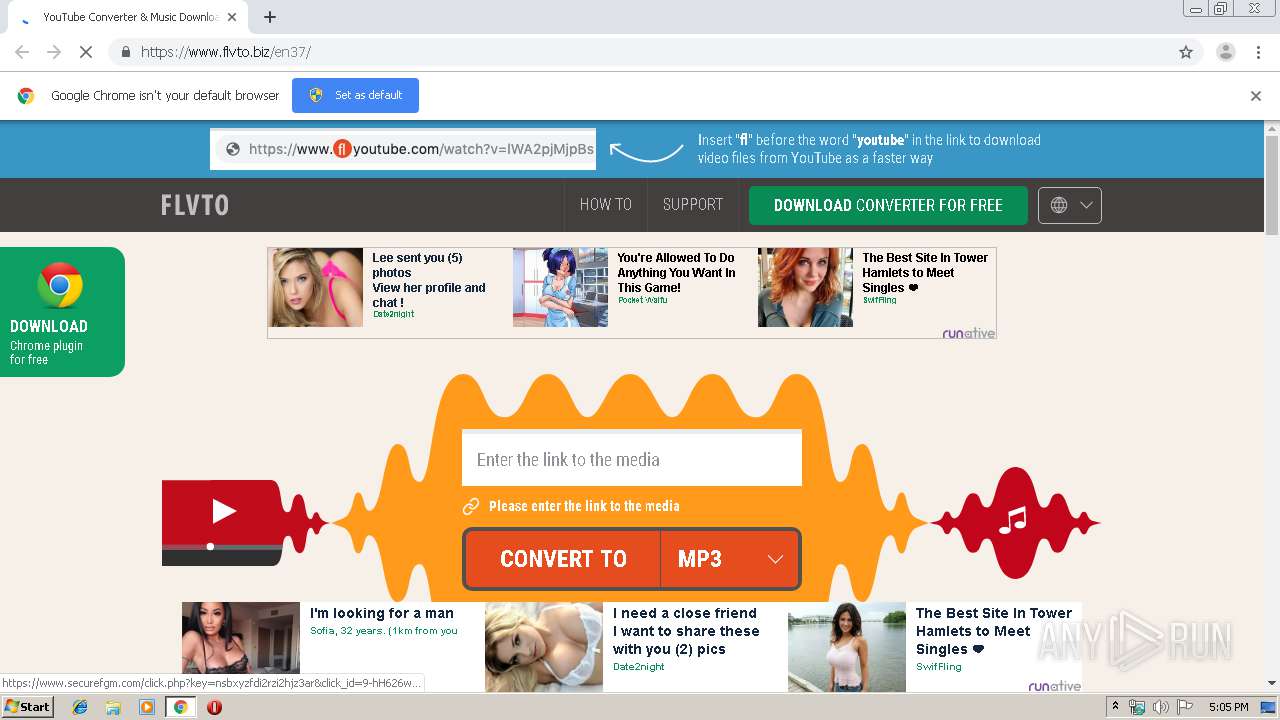Click the volume speaker tray icon
The width and height of the screenshot is (1280, 720).
click(x=1160, y=707)
